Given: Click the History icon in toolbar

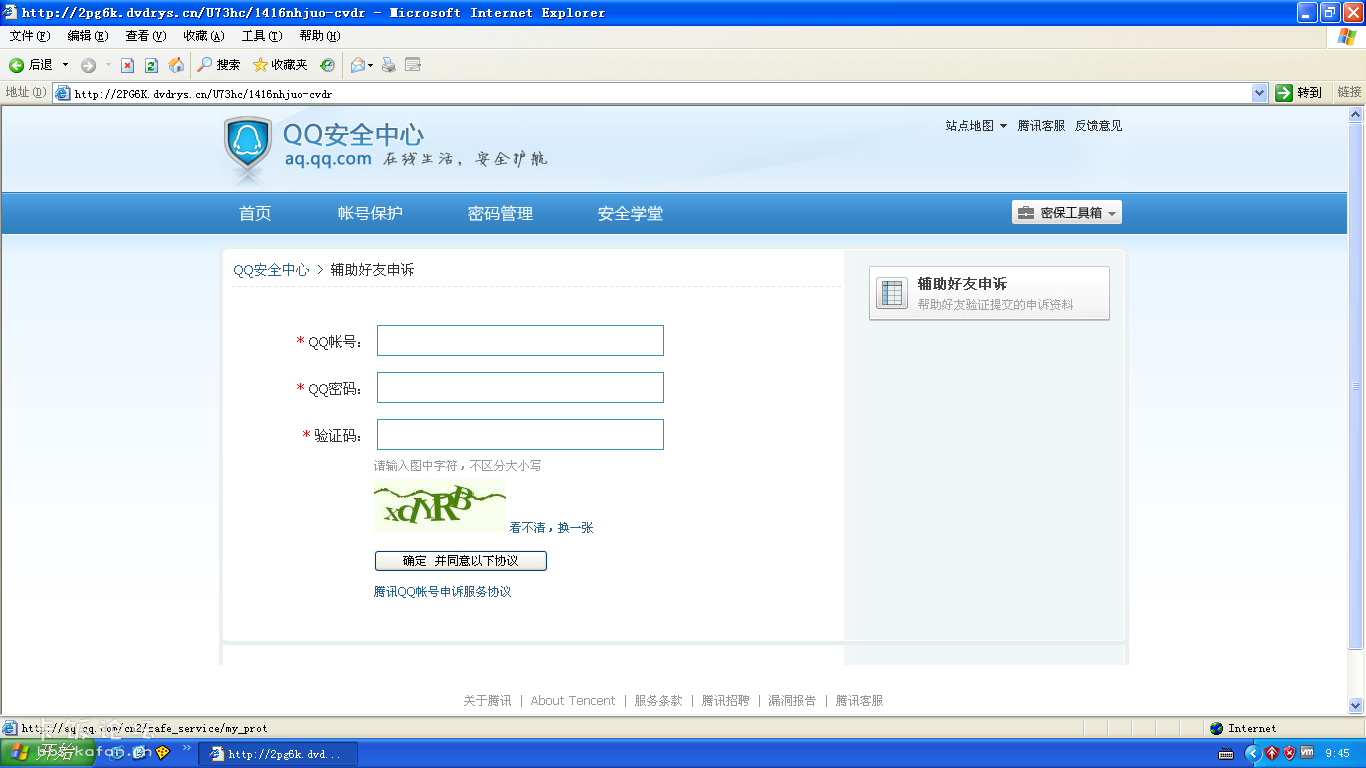Looking at the screenshot, I should coord(327,65).
